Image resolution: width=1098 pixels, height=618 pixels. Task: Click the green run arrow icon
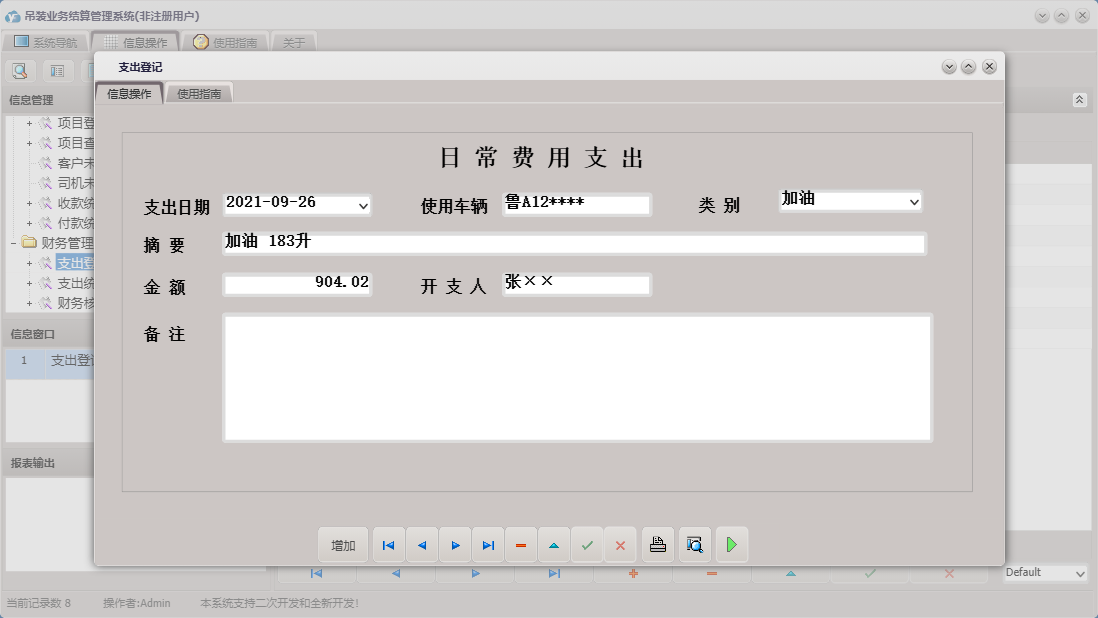click(731, 544)
